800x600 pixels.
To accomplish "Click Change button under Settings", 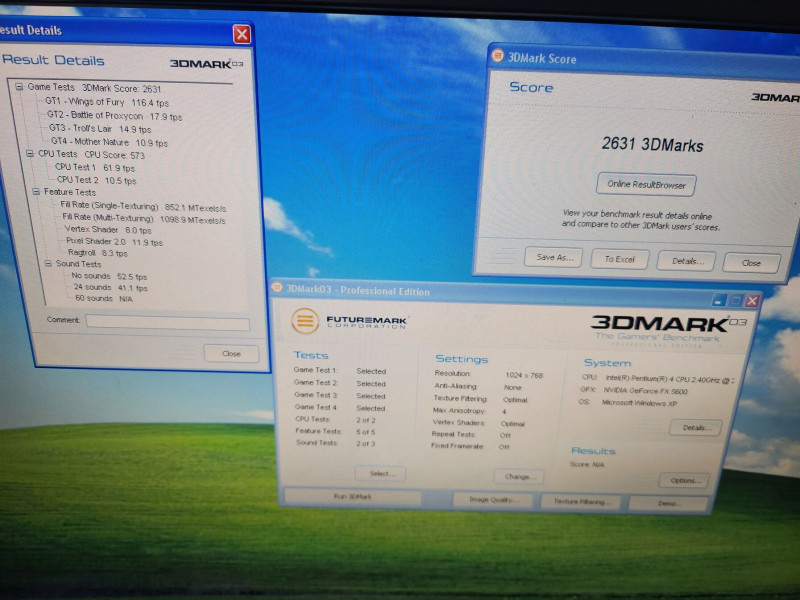I will point(519,477).
